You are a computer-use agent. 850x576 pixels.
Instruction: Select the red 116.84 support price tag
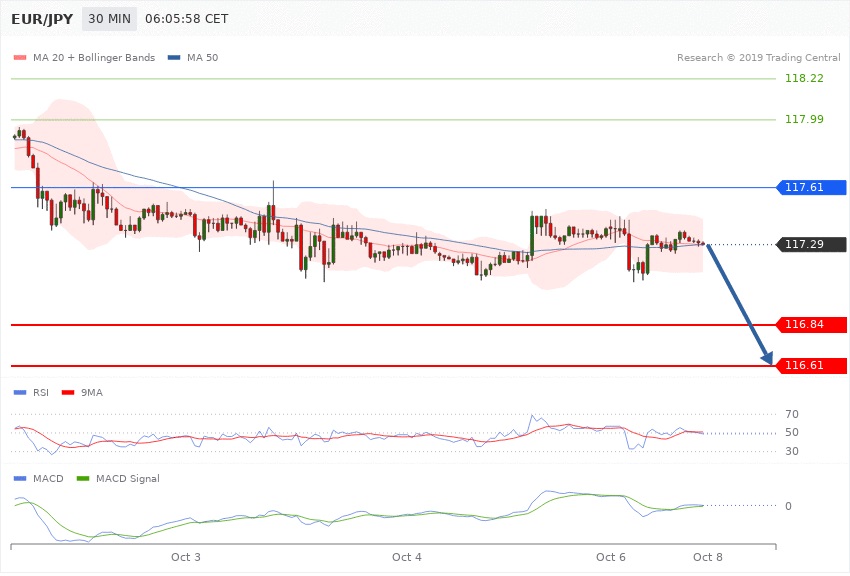(x=812, y=324)
